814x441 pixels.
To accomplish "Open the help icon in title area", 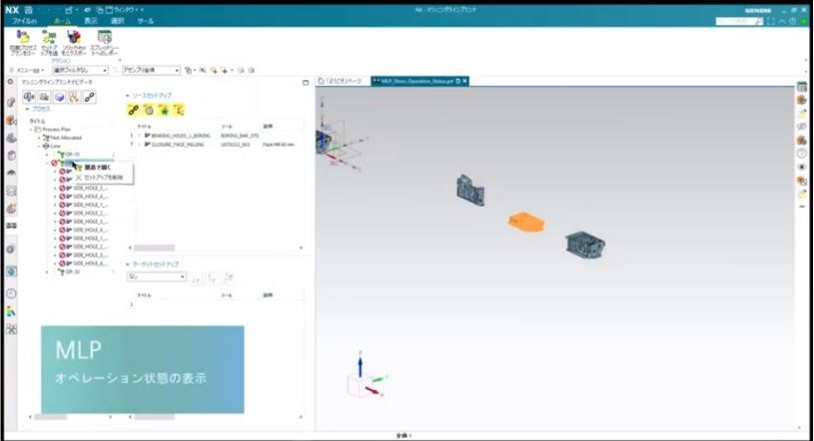I will tap(793, 21).
